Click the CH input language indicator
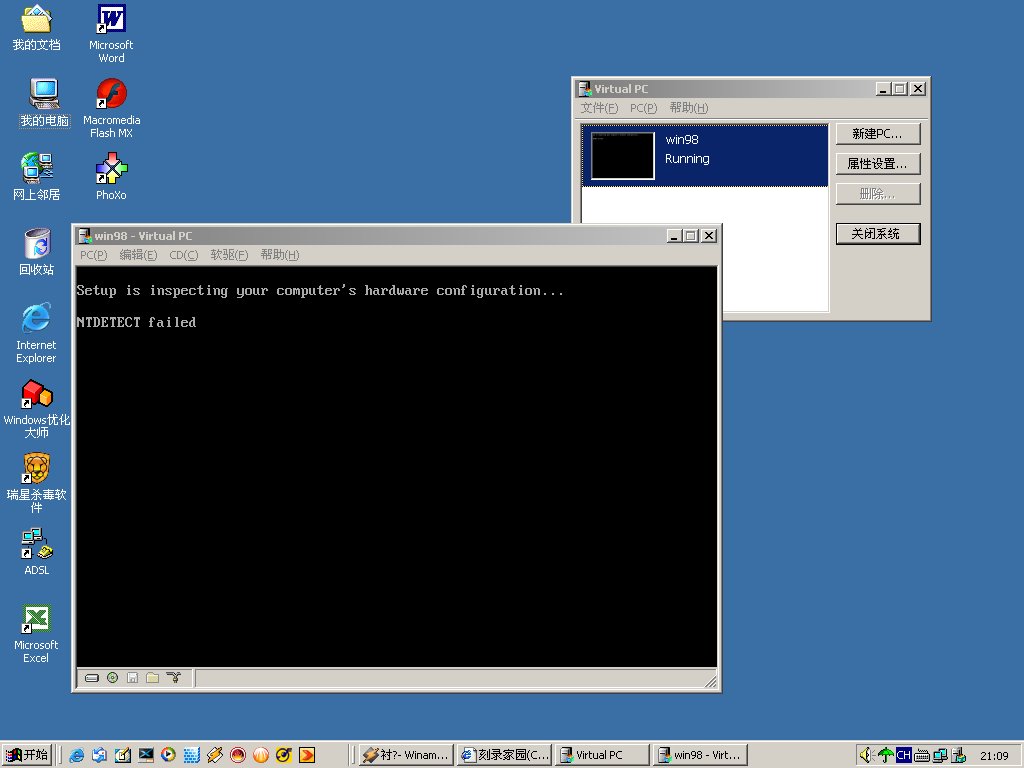Screen dimensions: 1024x768 tap(904, 755)
